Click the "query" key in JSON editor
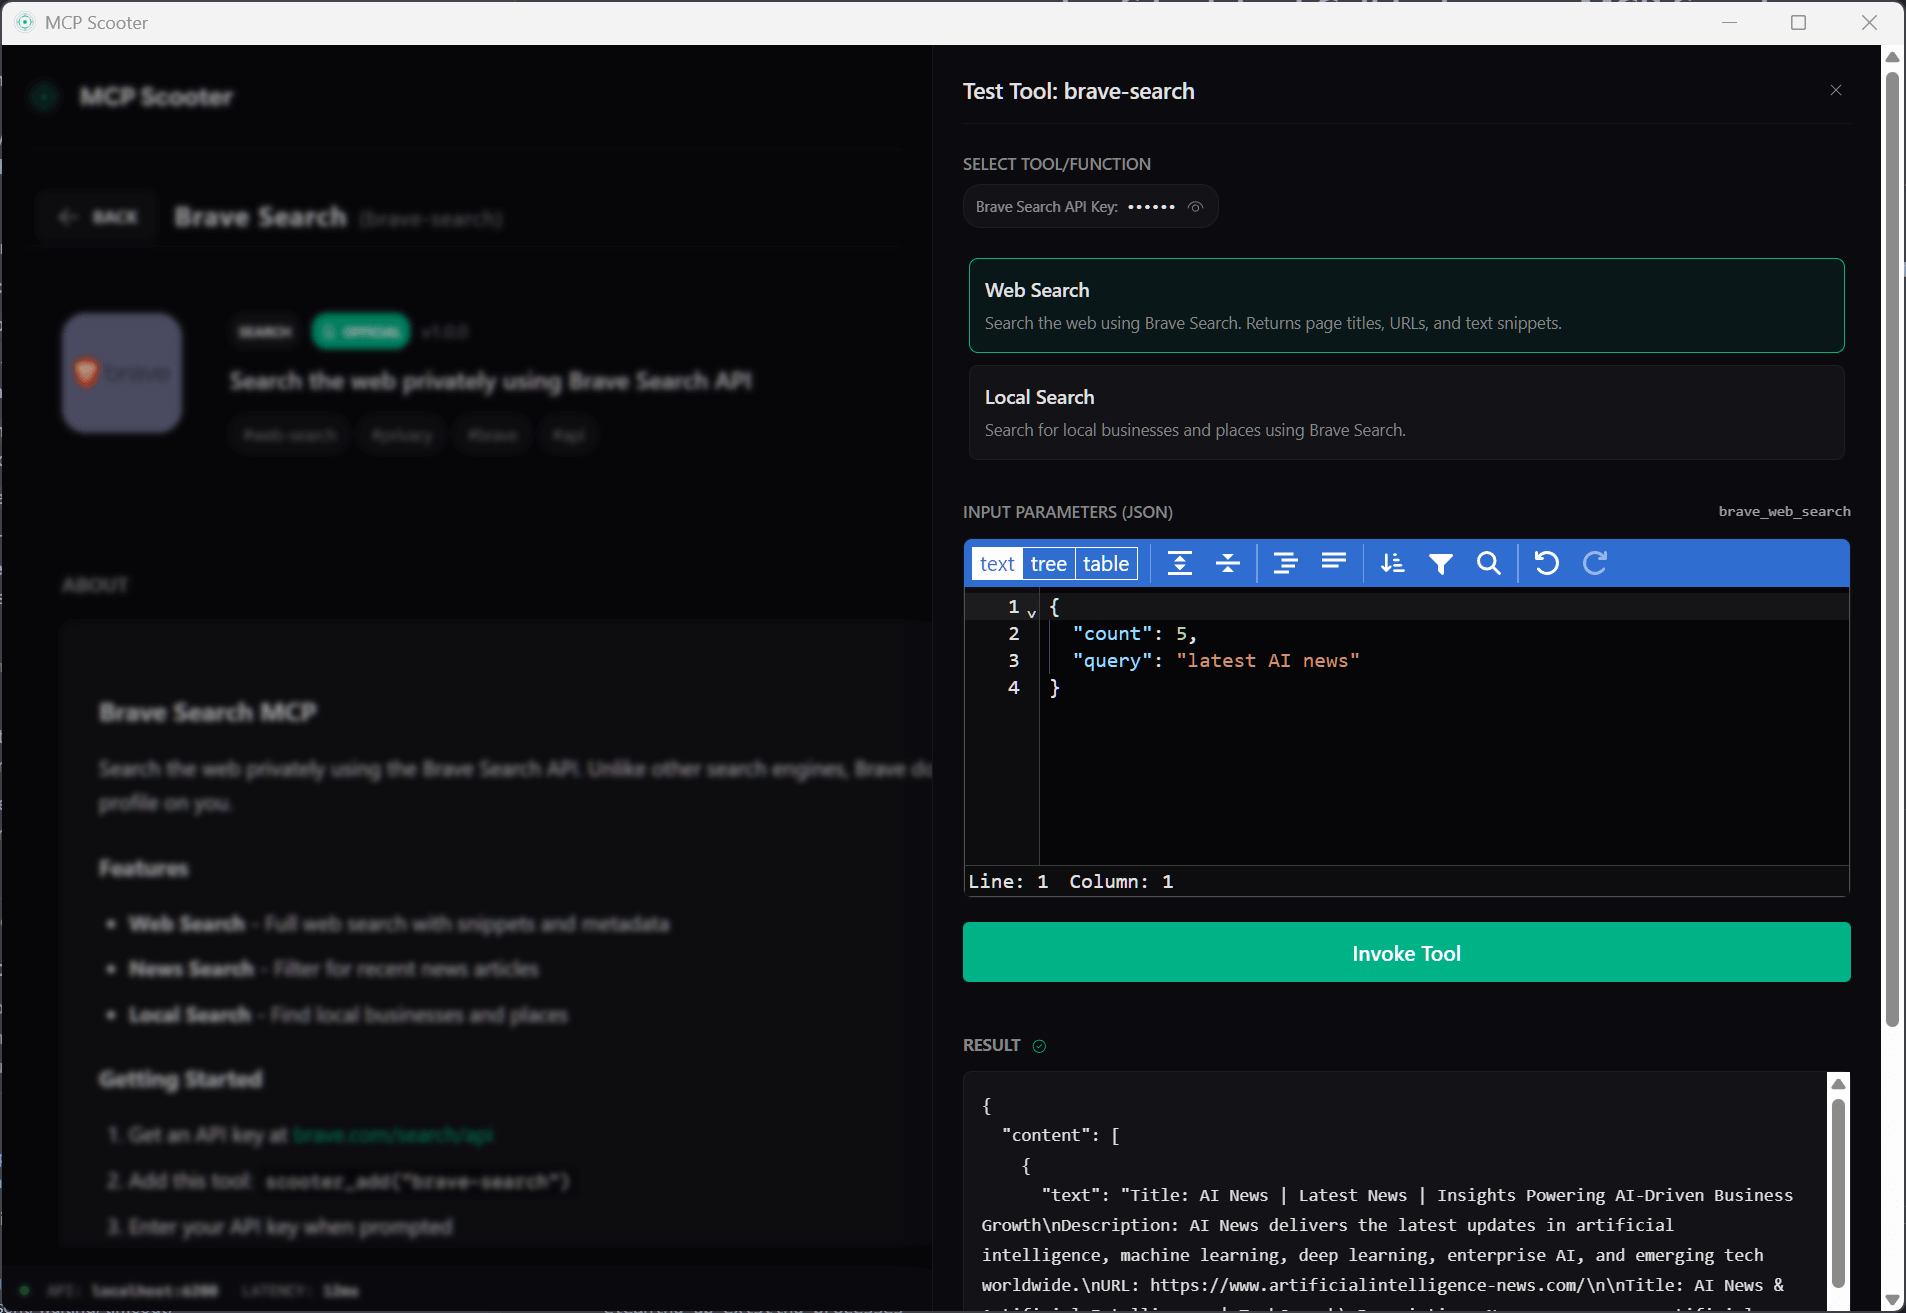Image resolution: width=1906 pixels, height=1313 pixels. [1112, 661]
